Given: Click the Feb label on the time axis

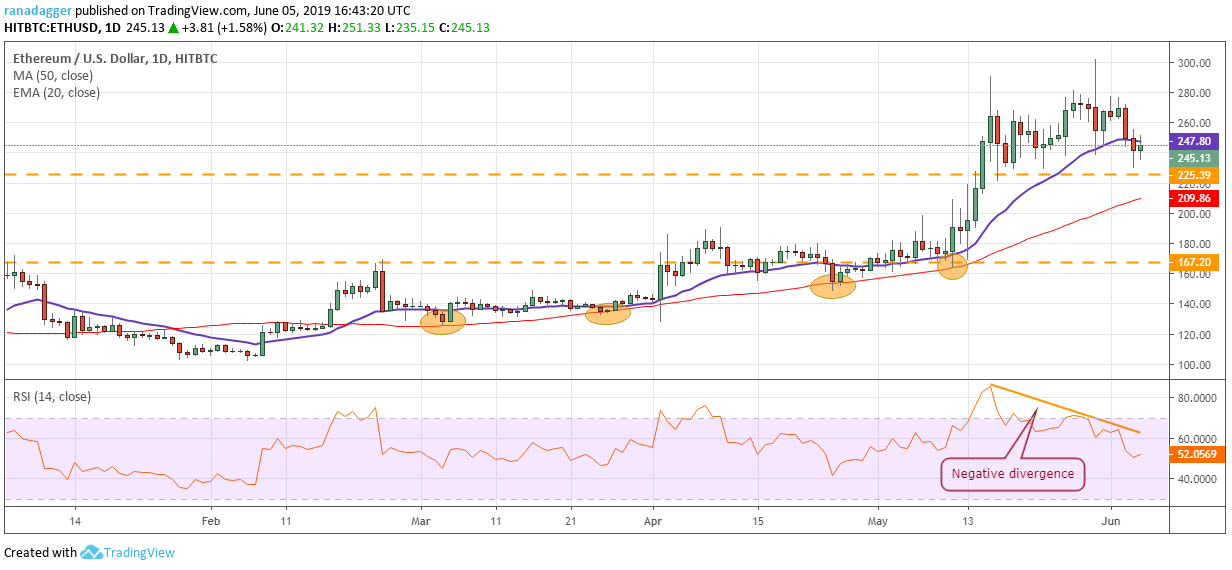Looking at the screenshot, I should pyautogui.click(x=210, y=521).
